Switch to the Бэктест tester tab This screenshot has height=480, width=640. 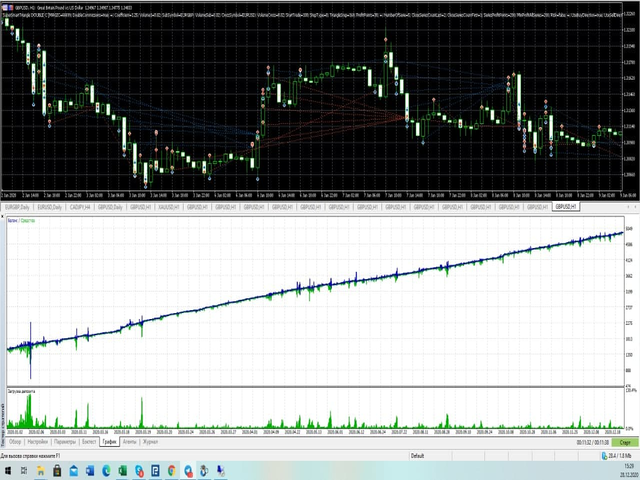[x=89, y=442]
